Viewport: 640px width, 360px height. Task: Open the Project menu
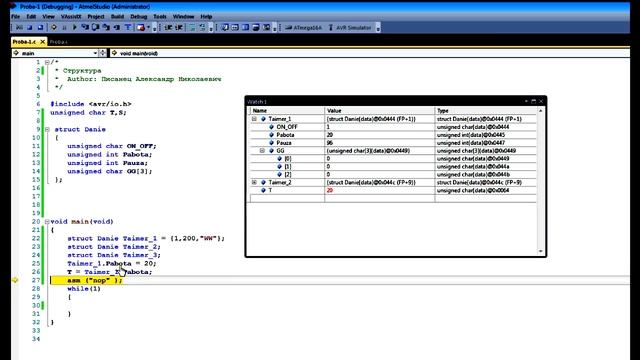coord(96,17)
